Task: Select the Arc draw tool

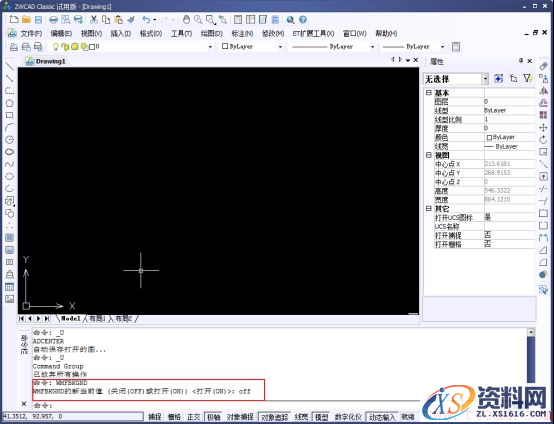Action: [x=10, y=127]
